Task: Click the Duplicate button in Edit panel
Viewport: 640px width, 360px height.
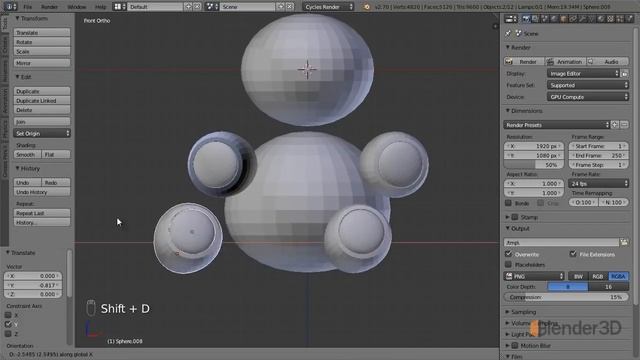Action: (42, 91)
